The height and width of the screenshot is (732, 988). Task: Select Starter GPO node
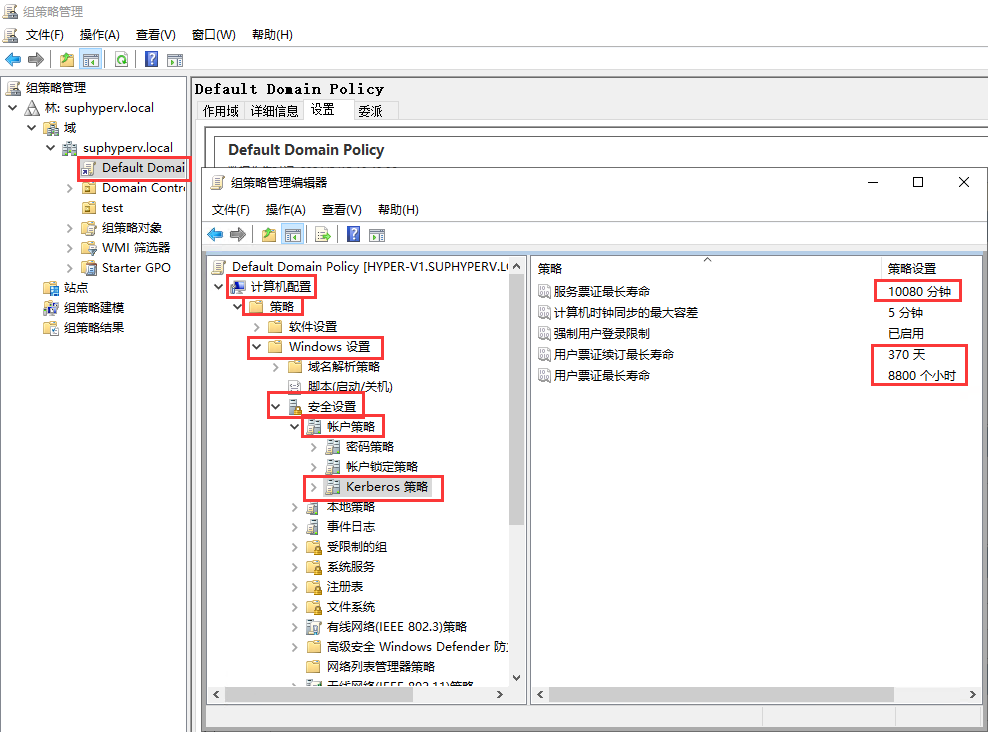[x=136, y=268]
